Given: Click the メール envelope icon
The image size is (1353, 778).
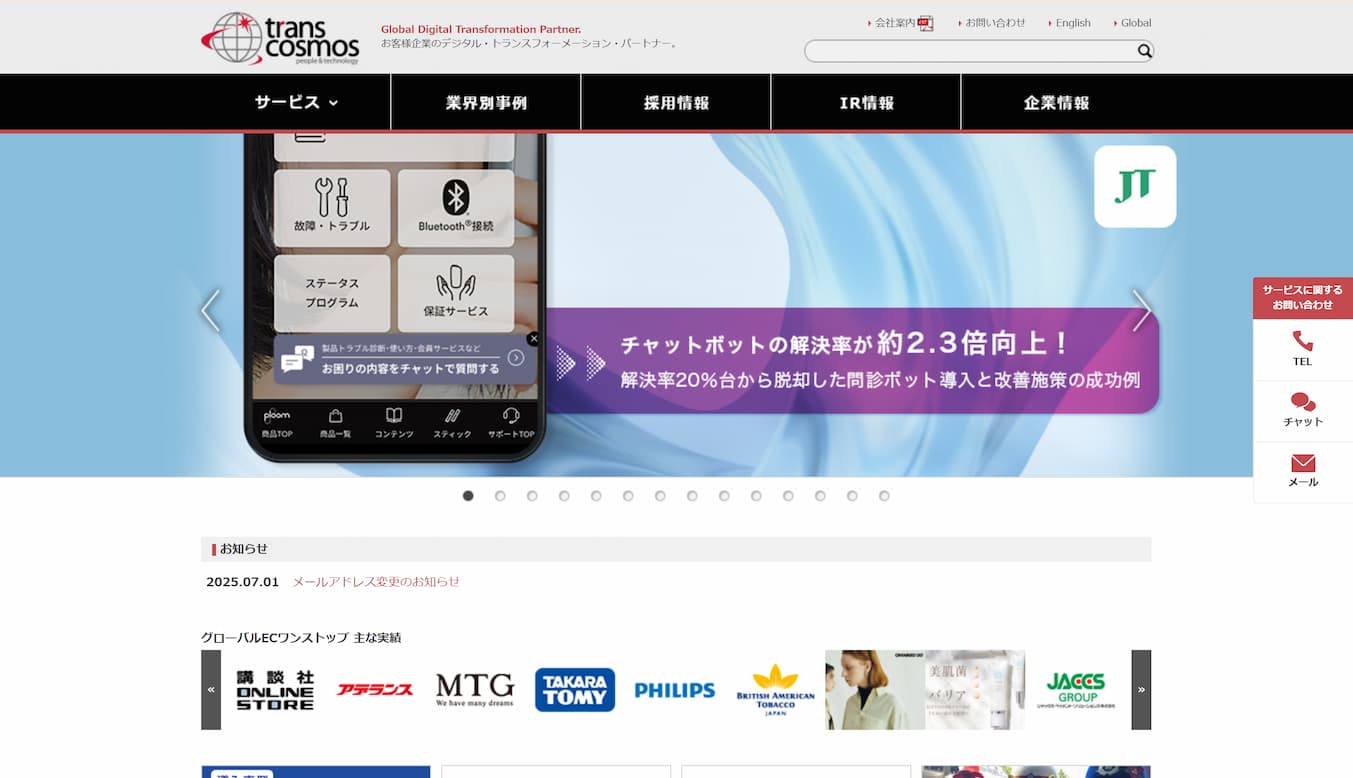Looking at the screenshot, I should [1302, 463].
